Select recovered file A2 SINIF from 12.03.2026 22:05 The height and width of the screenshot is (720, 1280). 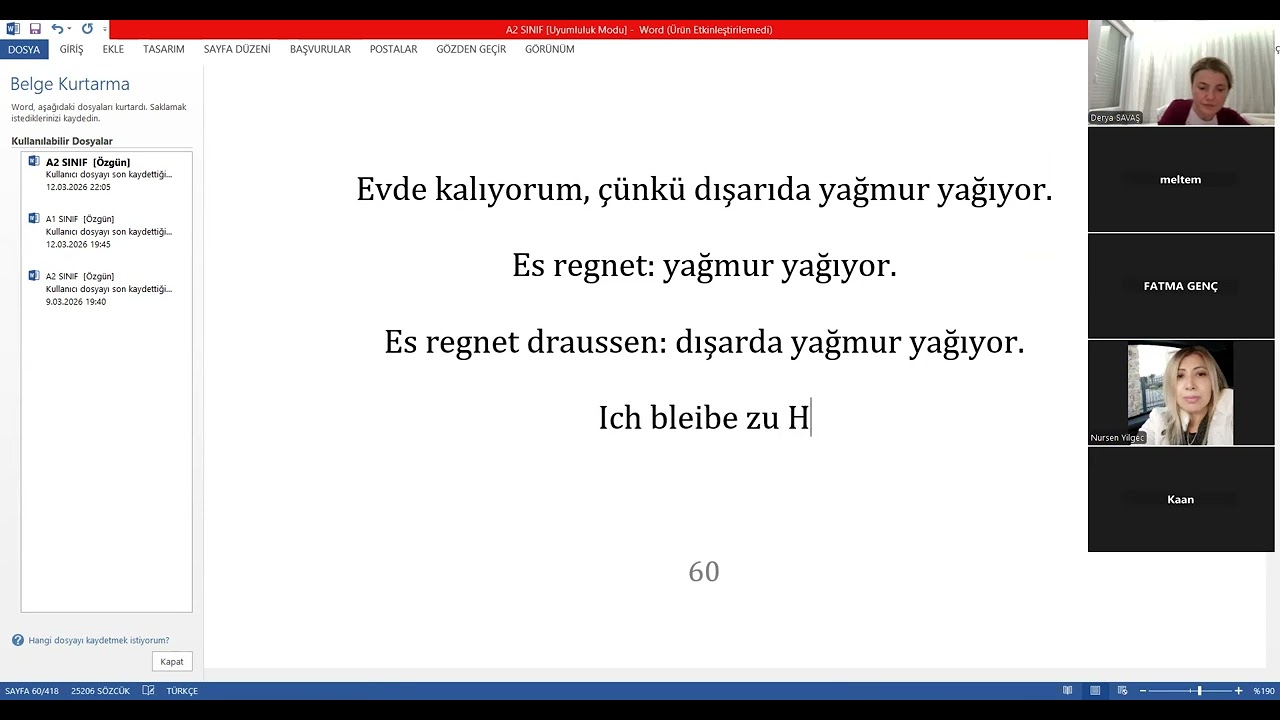107,175
